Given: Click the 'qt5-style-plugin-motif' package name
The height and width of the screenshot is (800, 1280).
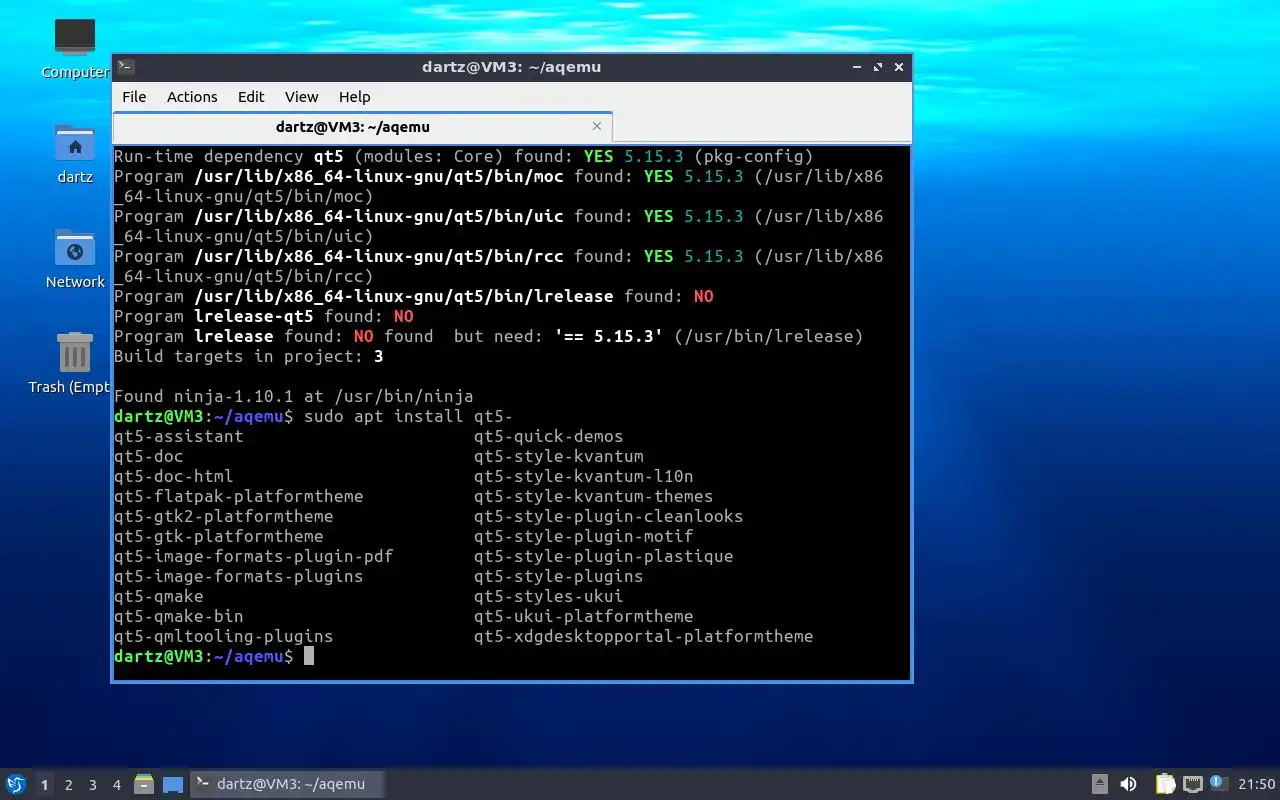Looking at the screenshot, I should [x=584, y=536].
